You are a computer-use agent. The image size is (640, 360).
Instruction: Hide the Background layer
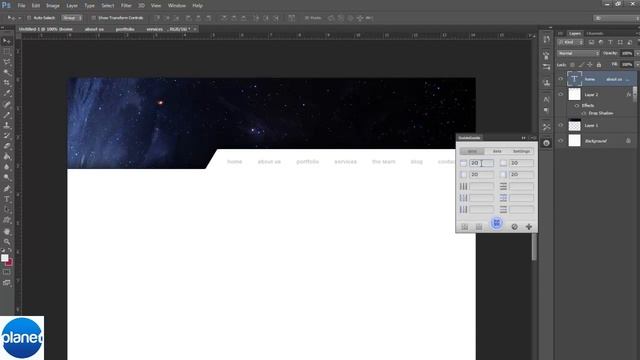click(560, 141)
